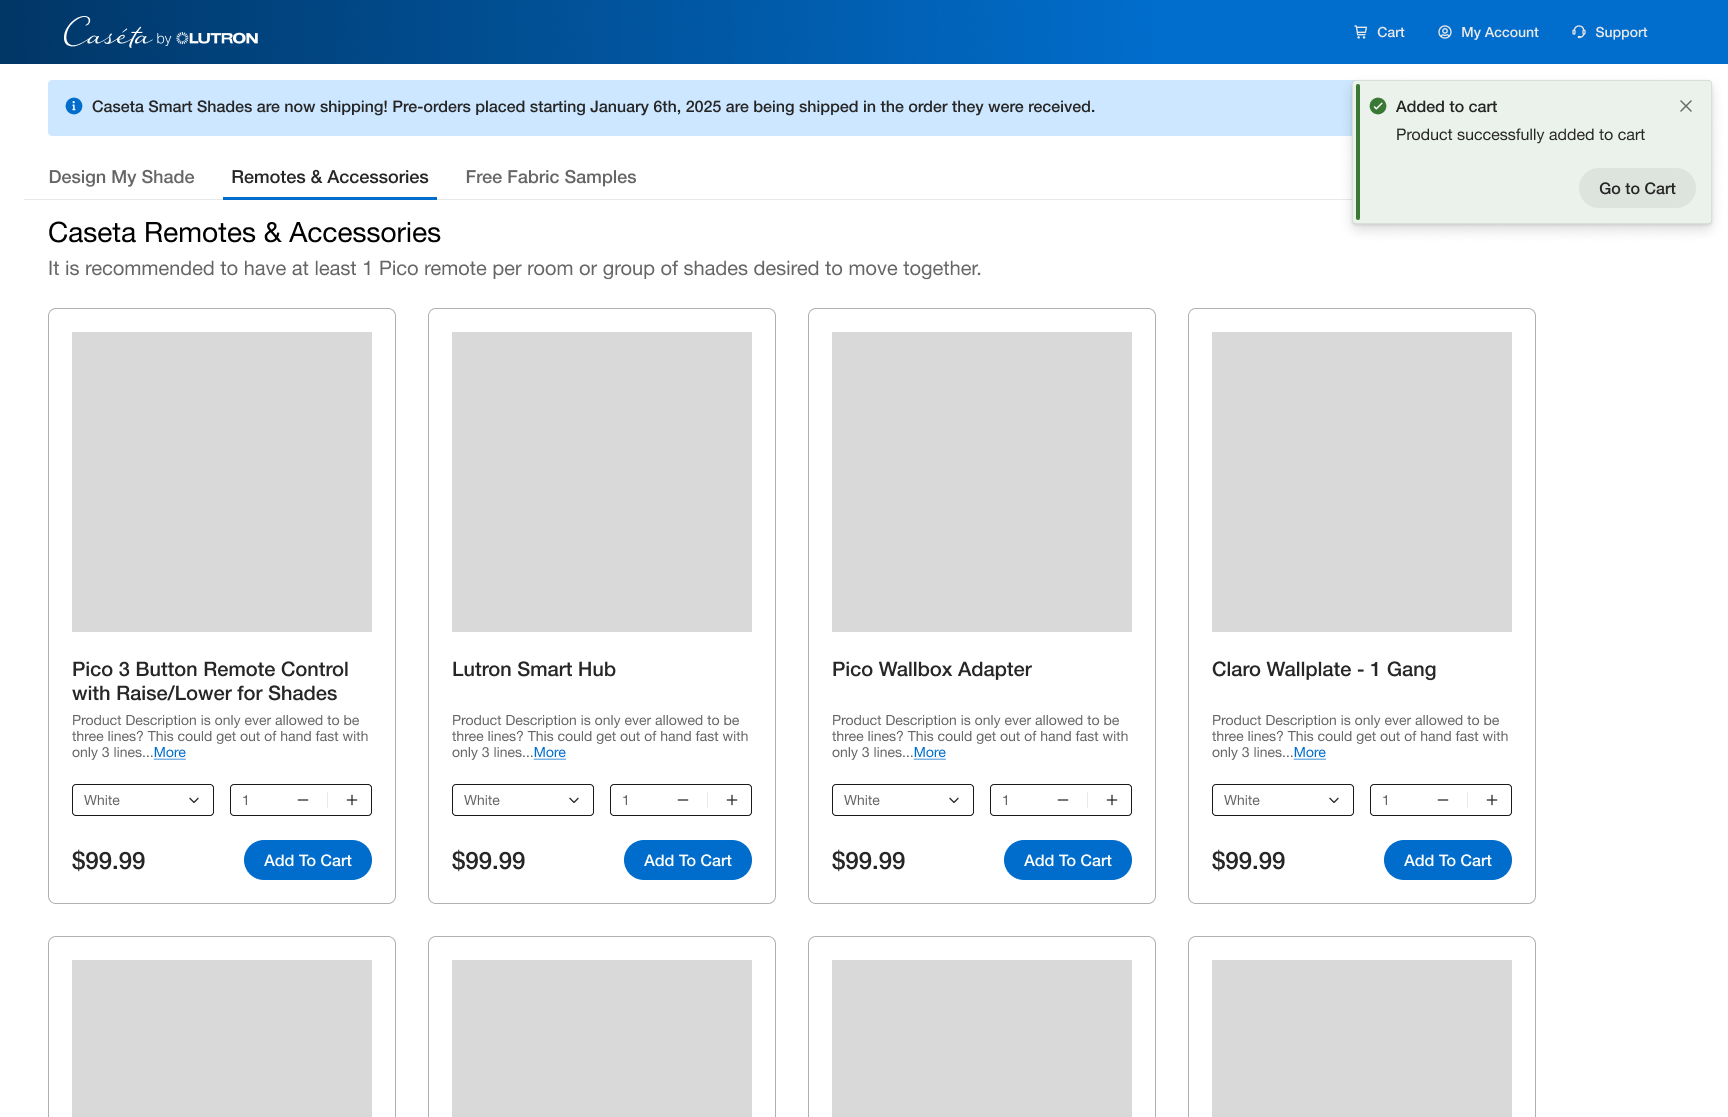Open Free Fabric Samples tab
This screenshot has width=1728, height=1117.
pyautogui.click(x=551, y=177)
